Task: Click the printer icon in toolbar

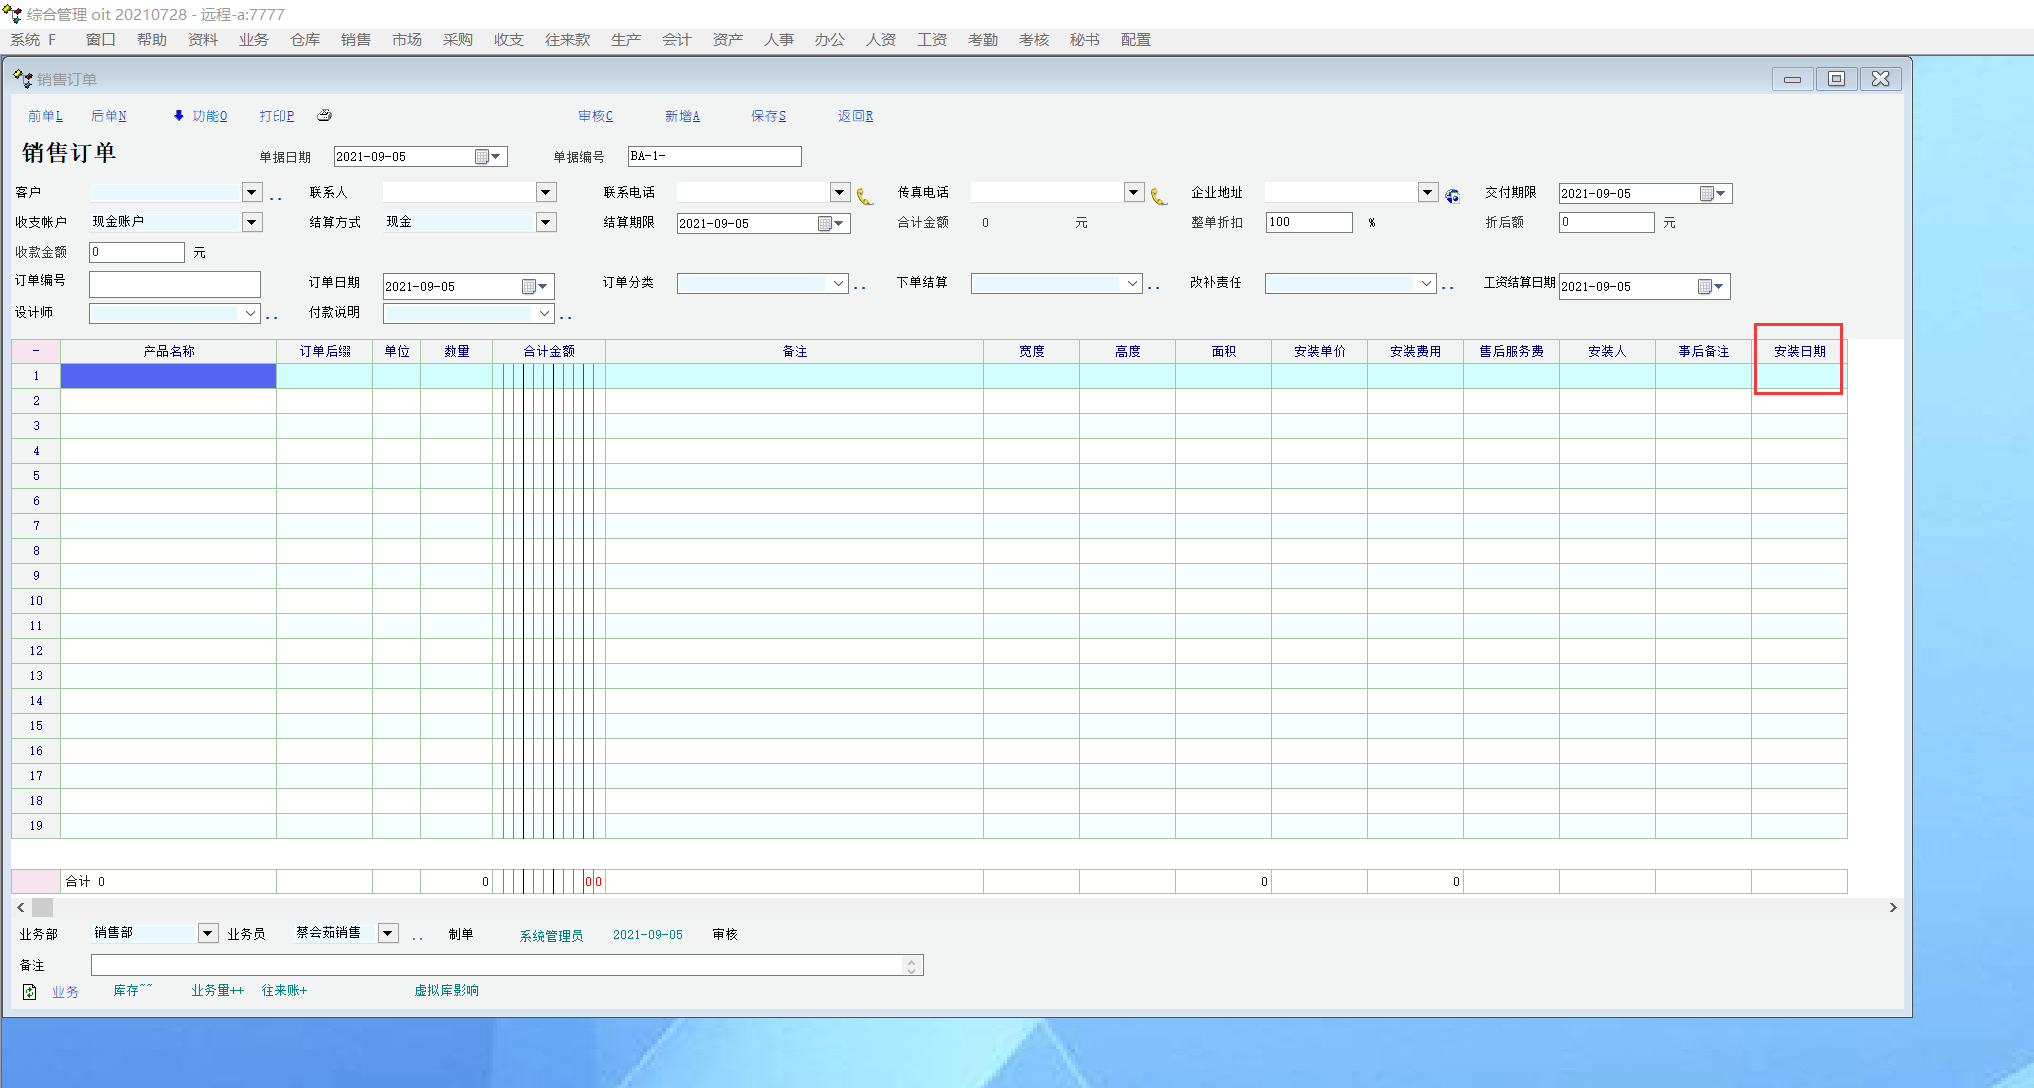Action: [x=324, y=116]
